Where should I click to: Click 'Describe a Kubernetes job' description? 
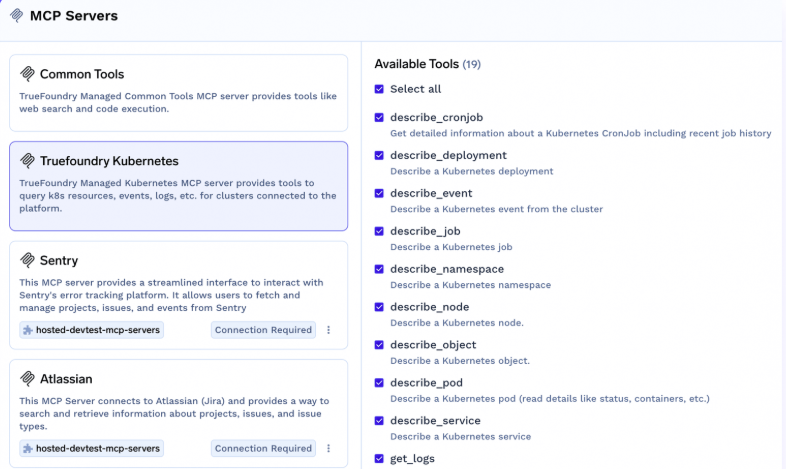click(451, 247)
